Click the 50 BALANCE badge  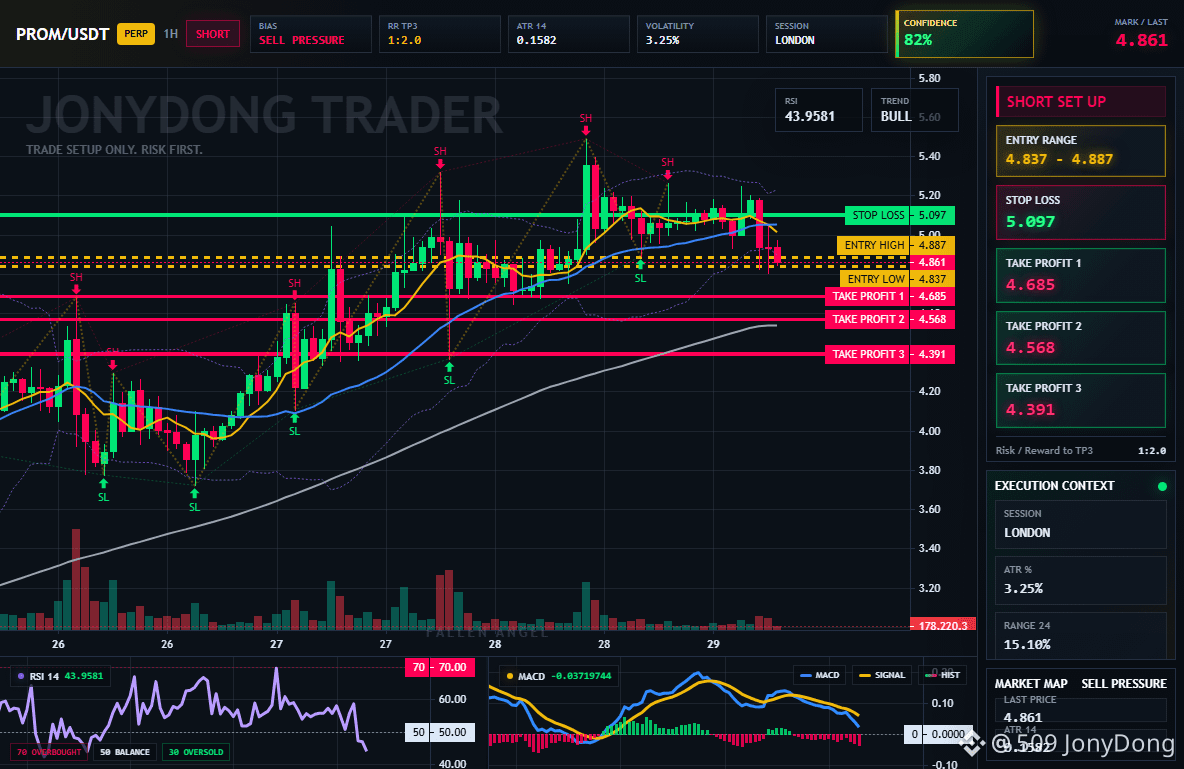[x=125, y=752]
